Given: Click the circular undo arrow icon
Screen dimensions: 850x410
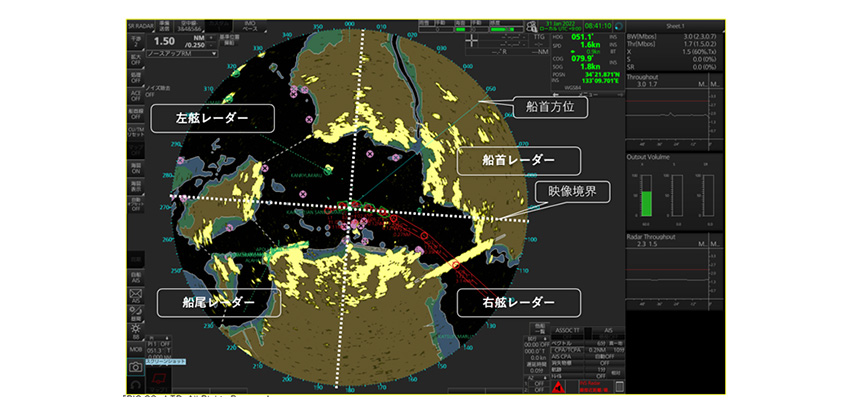Looking at the screenshot, I should (135, 384).
